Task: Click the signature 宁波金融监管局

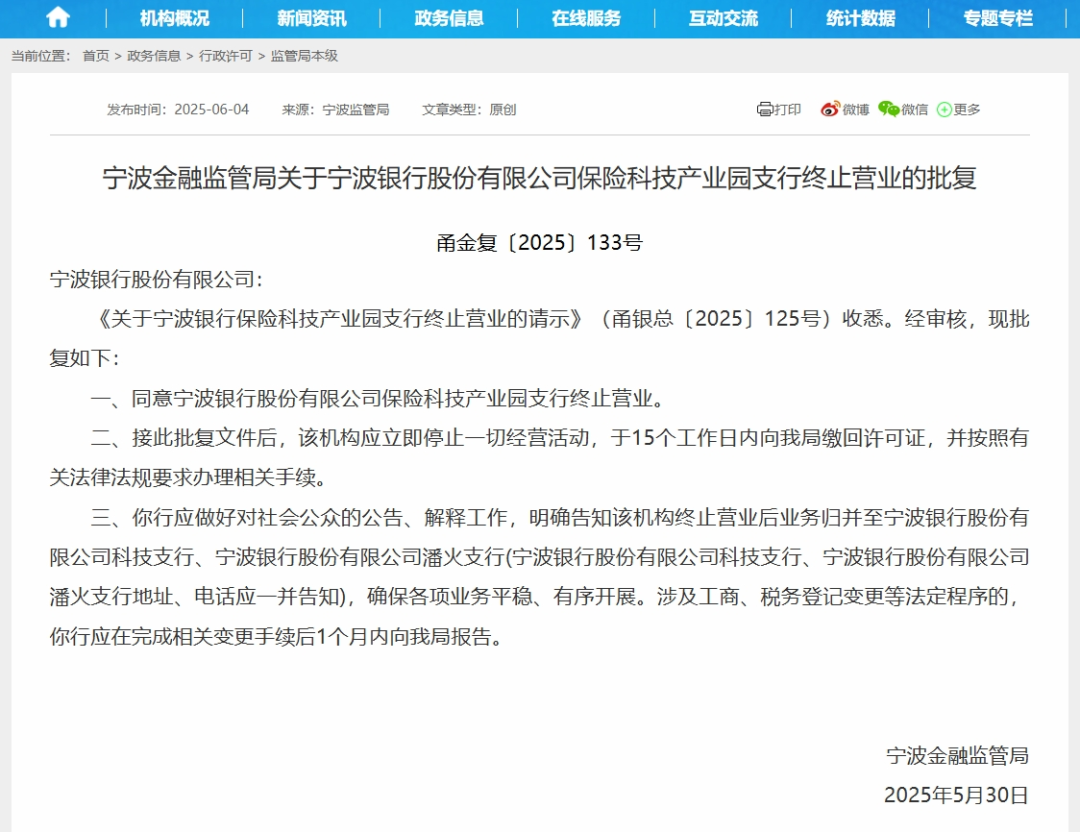Action: (957, 756)
